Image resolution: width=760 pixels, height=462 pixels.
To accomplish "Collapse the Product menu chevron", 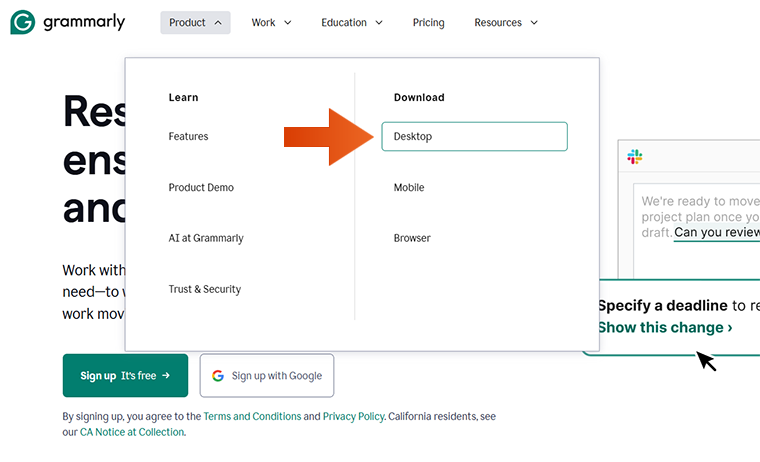I will 218,23.
